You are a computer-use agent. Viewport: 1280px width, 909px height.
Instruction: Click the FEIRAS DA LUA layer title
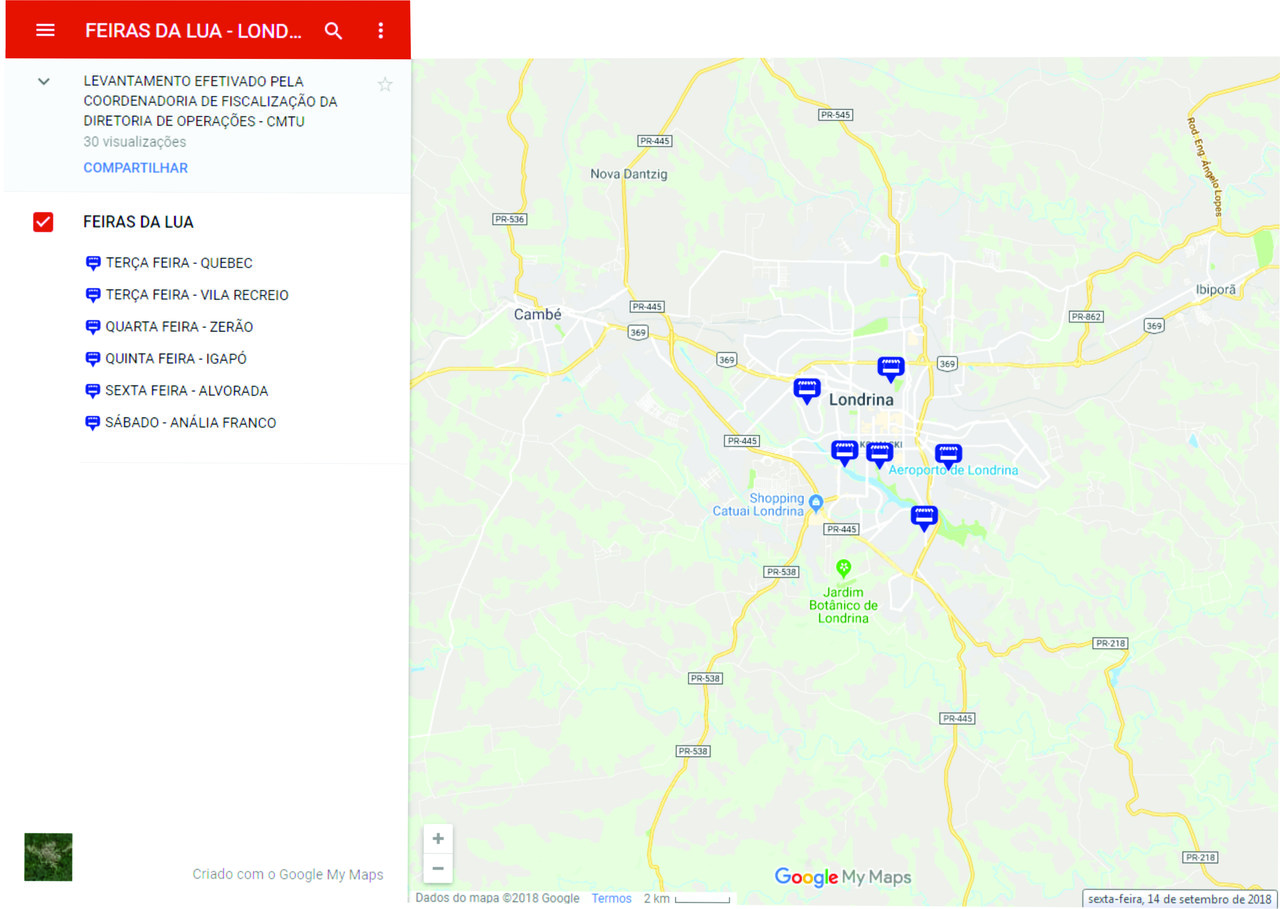pyautogui.click(x=138, y=222)
